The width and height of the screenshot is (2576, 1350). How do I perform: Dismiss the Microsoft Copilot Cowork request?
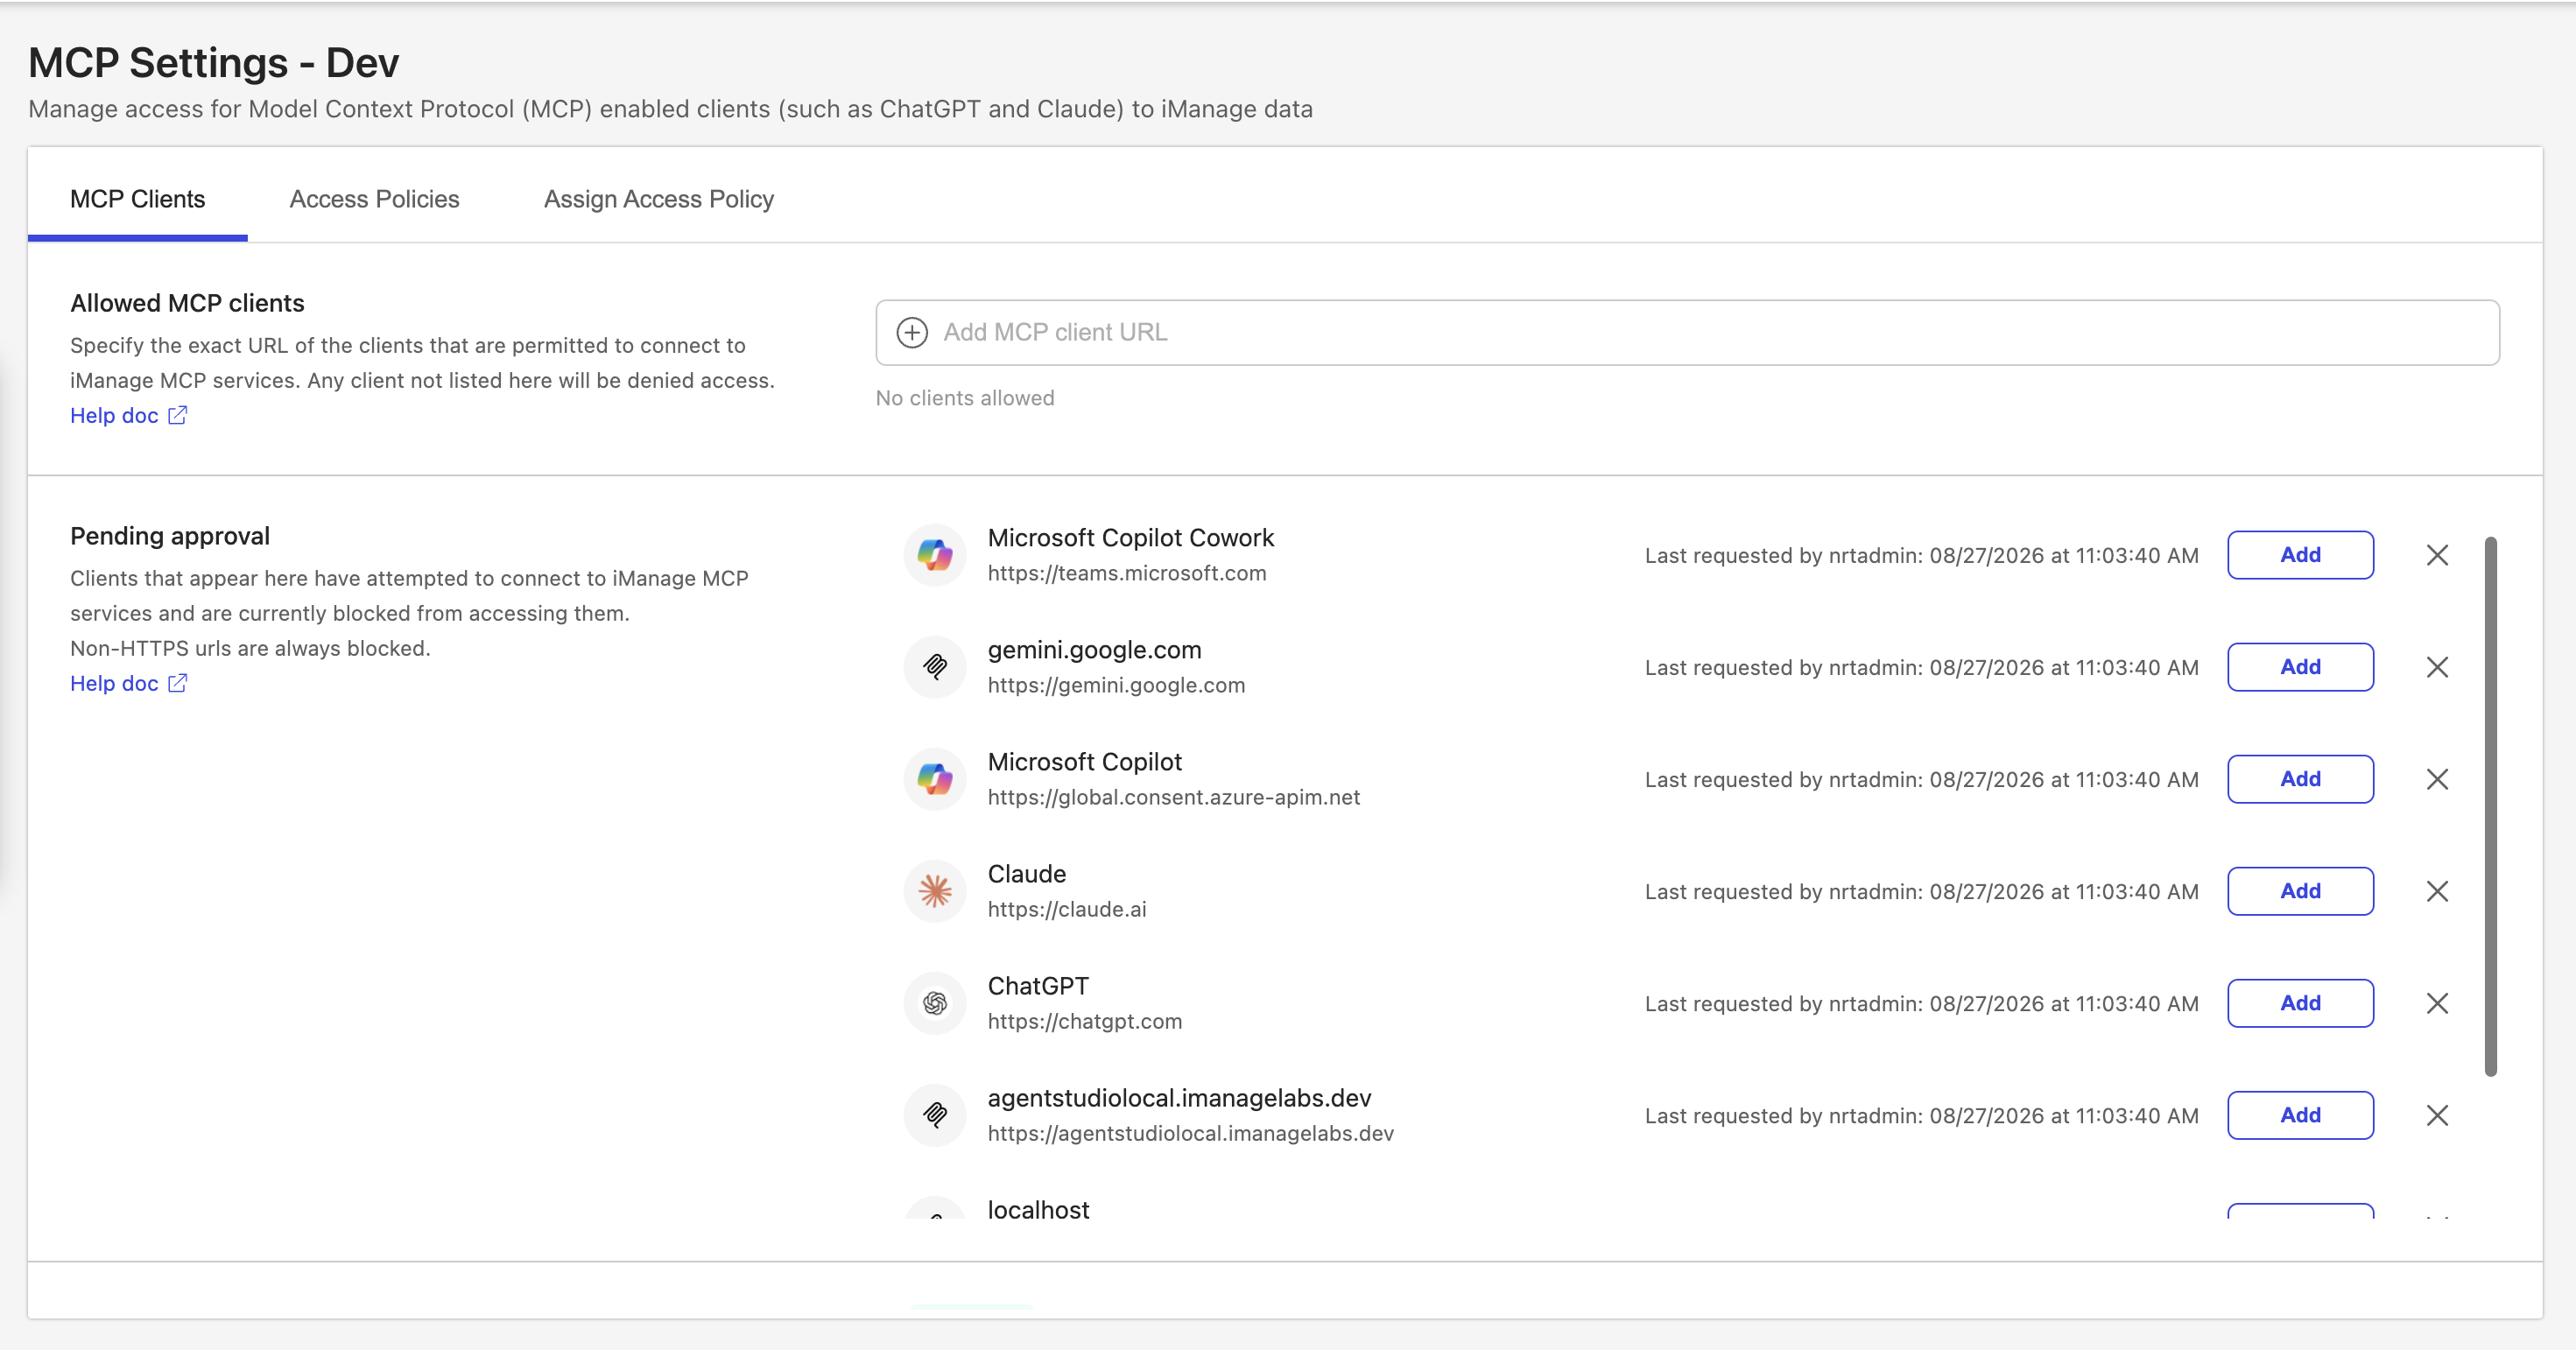pos(2437,555)
